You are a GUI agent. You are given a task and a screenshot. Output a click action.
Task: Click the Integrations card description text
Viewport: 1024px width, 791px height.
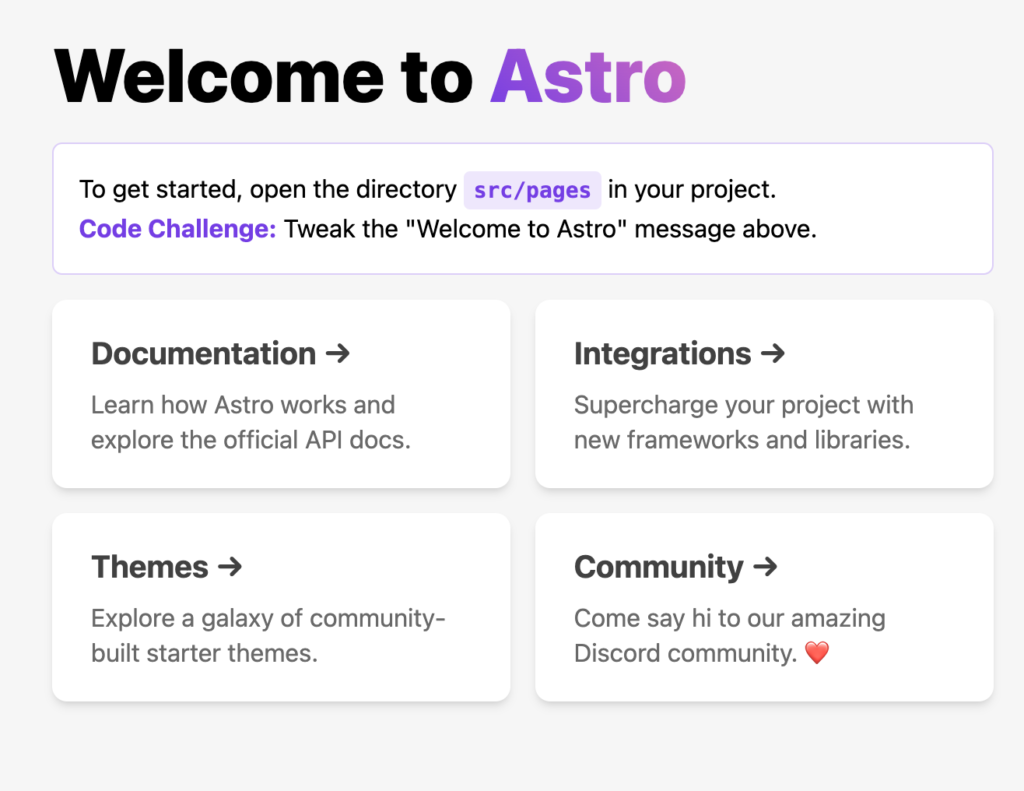744,422
